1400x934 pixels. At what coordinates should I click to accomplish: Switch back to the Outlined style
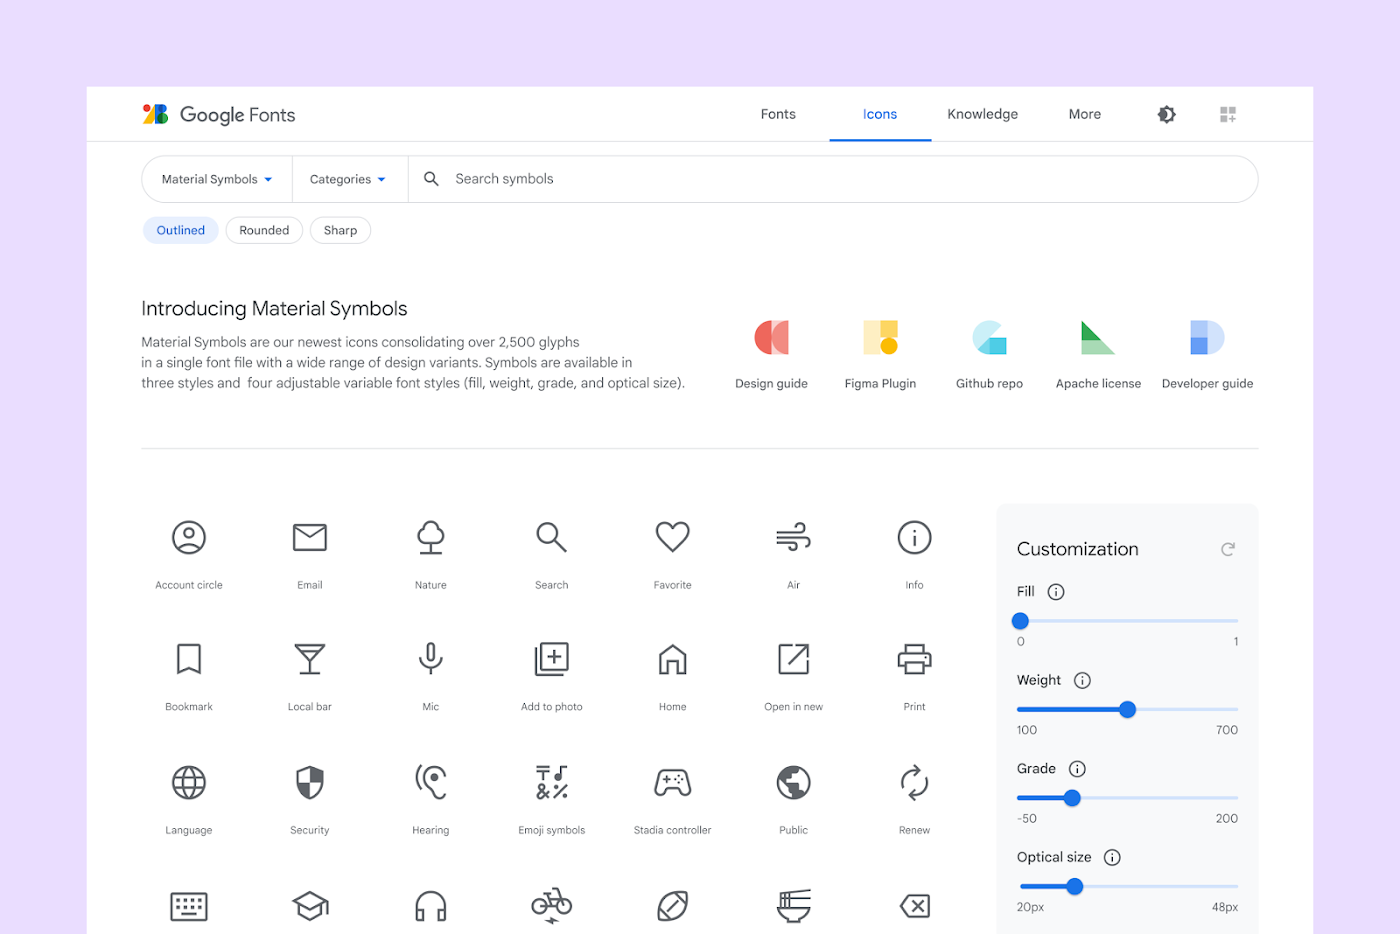180,230
